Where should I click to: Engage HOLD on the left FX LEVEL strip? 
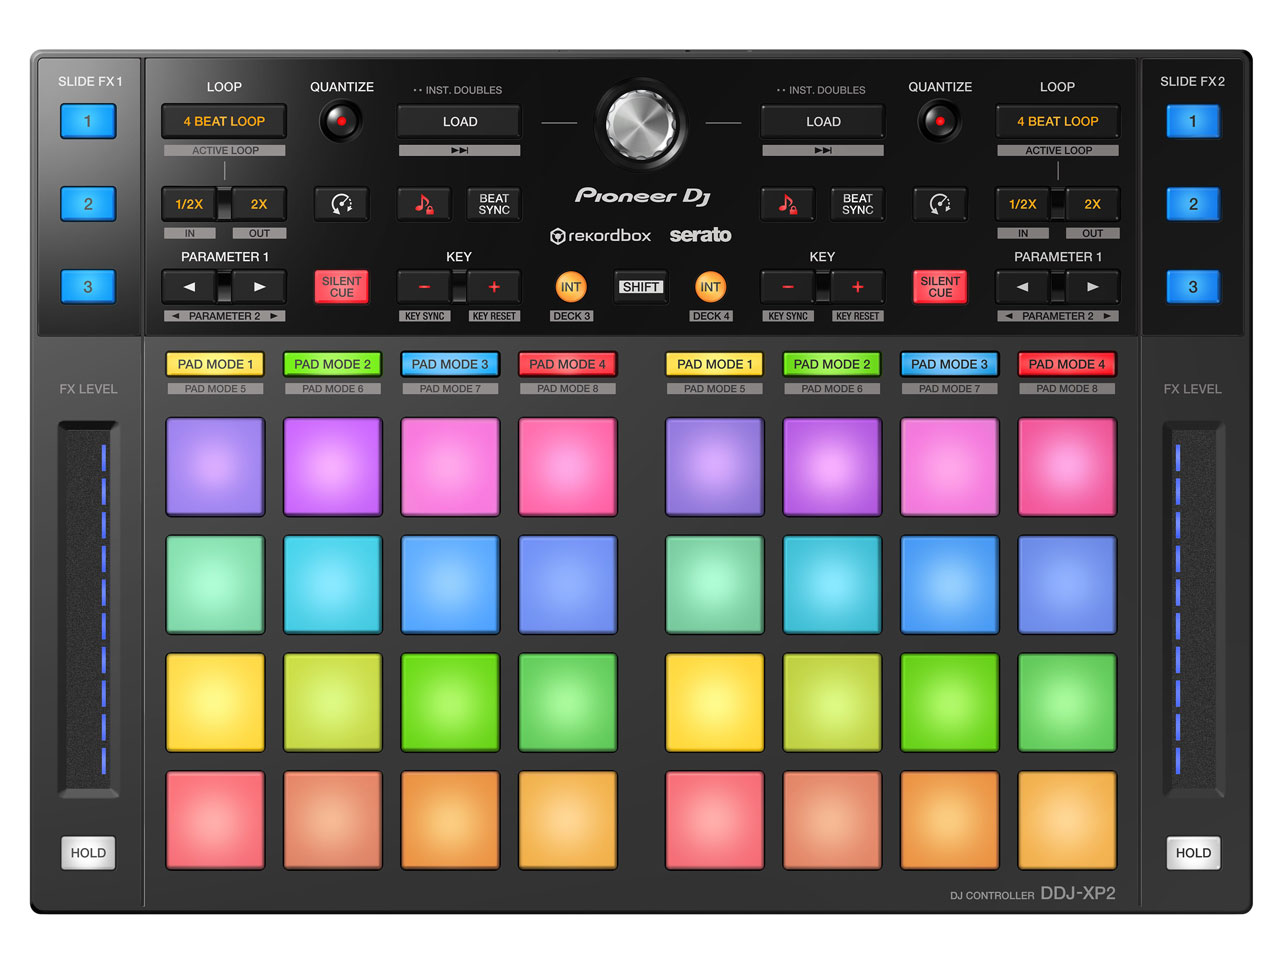pyautogui.click(x=88, y=853)
